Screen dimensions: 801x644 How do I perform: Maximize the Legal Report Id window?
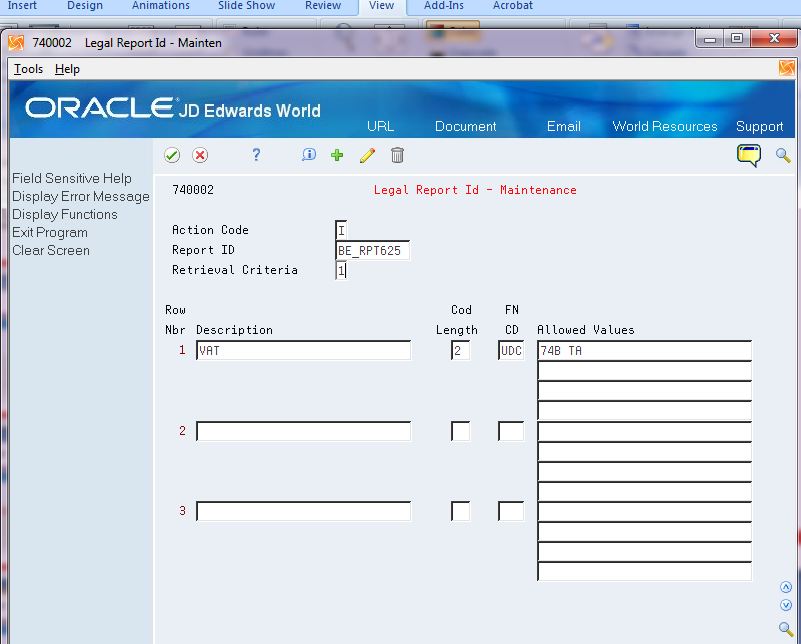(737, 39)
